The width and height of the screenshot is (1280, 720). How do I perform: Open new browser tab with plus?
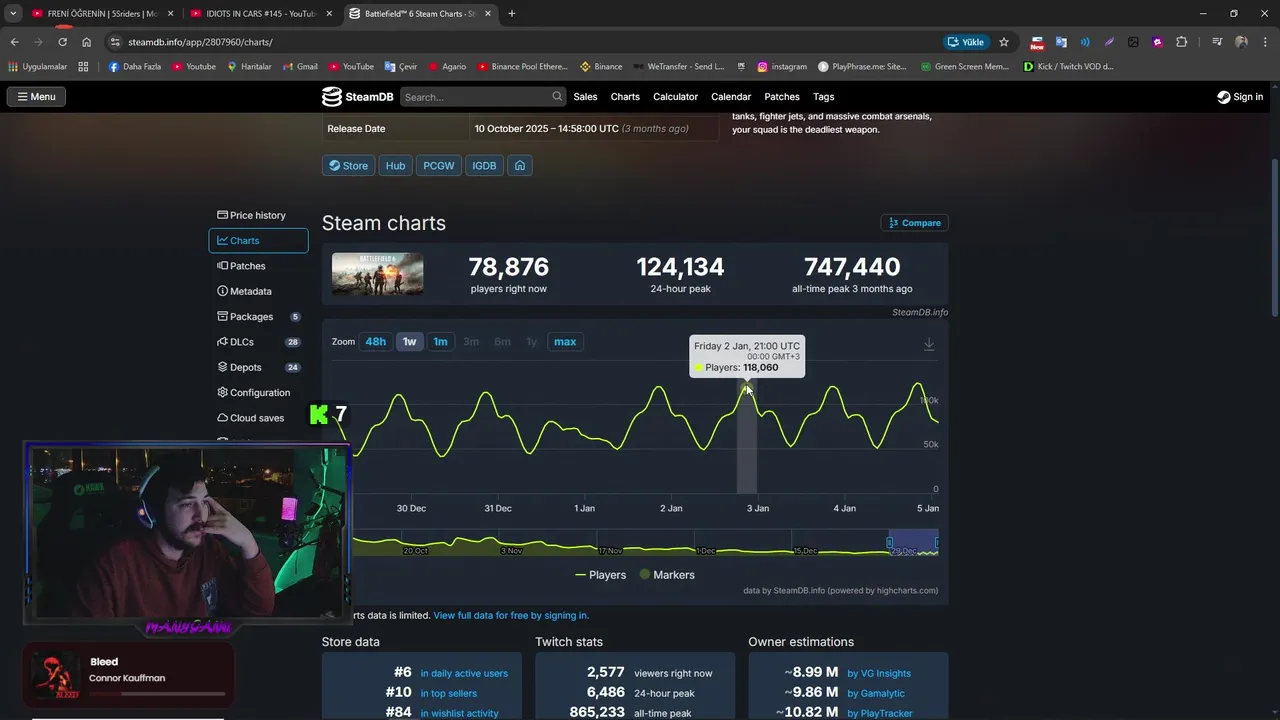[x=512, y=14]
